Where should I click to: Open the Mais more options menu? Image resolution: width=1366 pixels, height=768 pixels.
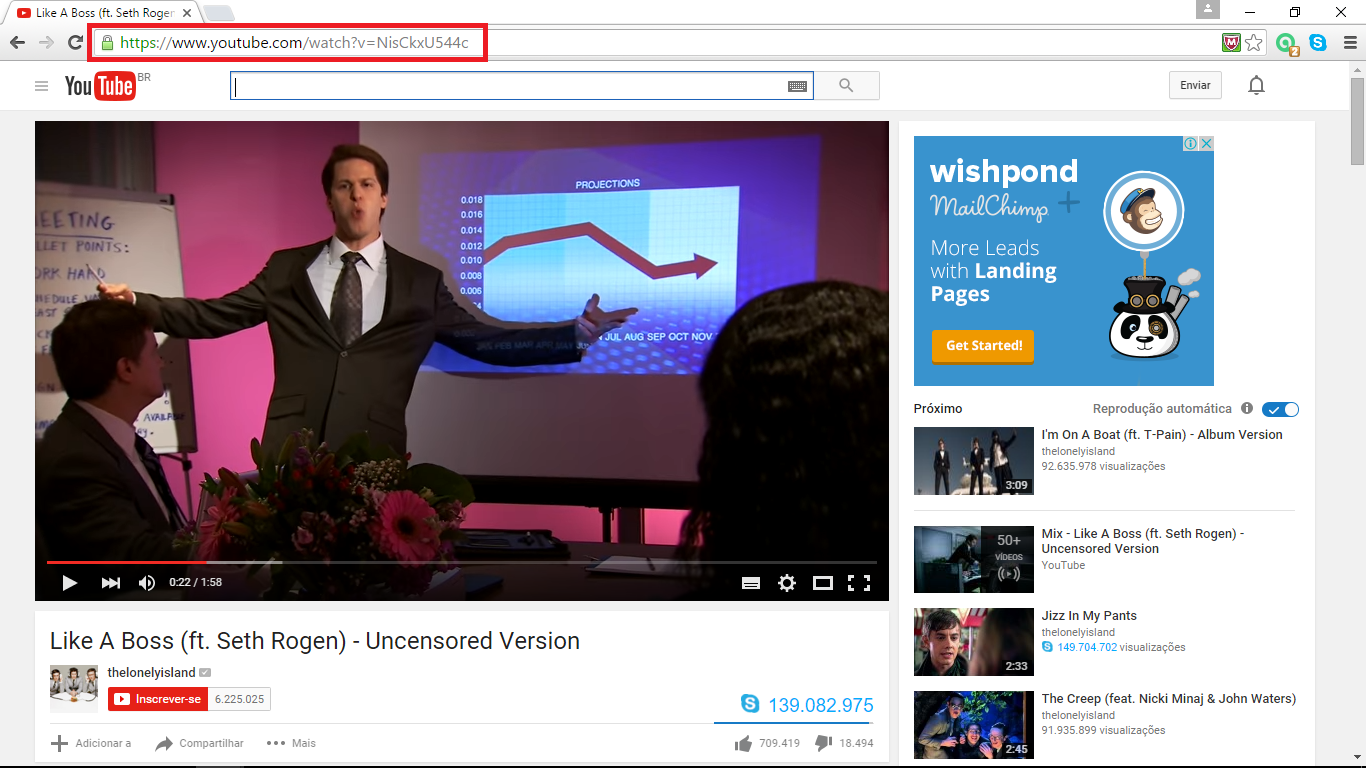click(x=291, y=743)
